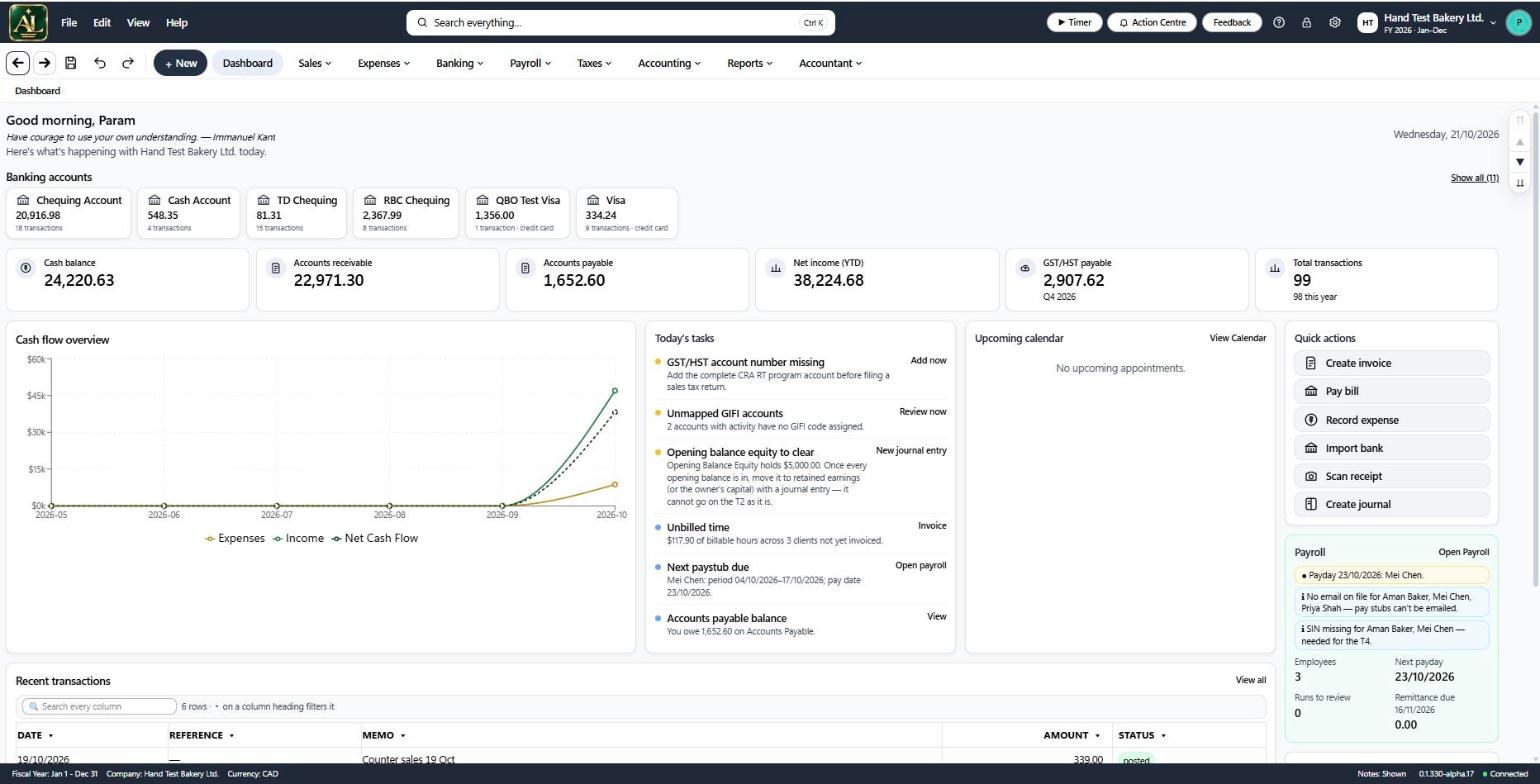Click the Create journal quick action
This screenshot has width=1540, height=784.
(1391, 504)
